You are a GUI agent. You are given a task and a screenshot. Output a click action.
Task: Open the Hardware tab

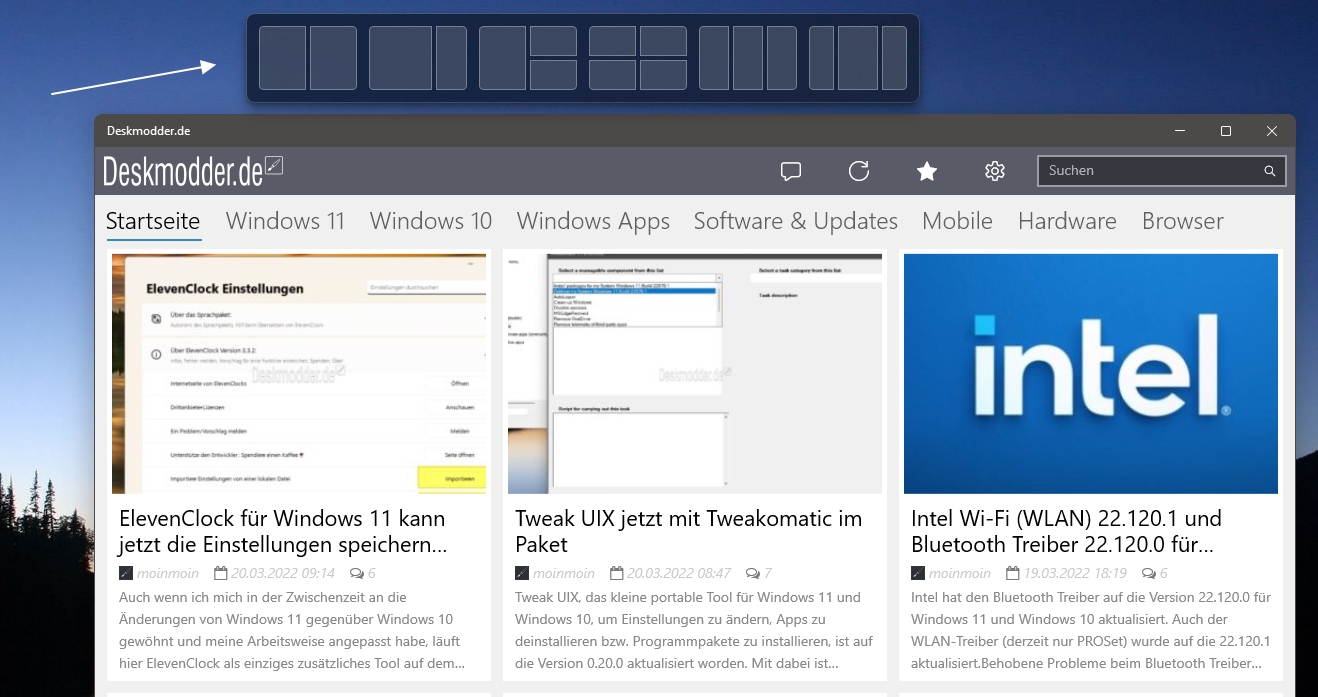coord(1067,221)
